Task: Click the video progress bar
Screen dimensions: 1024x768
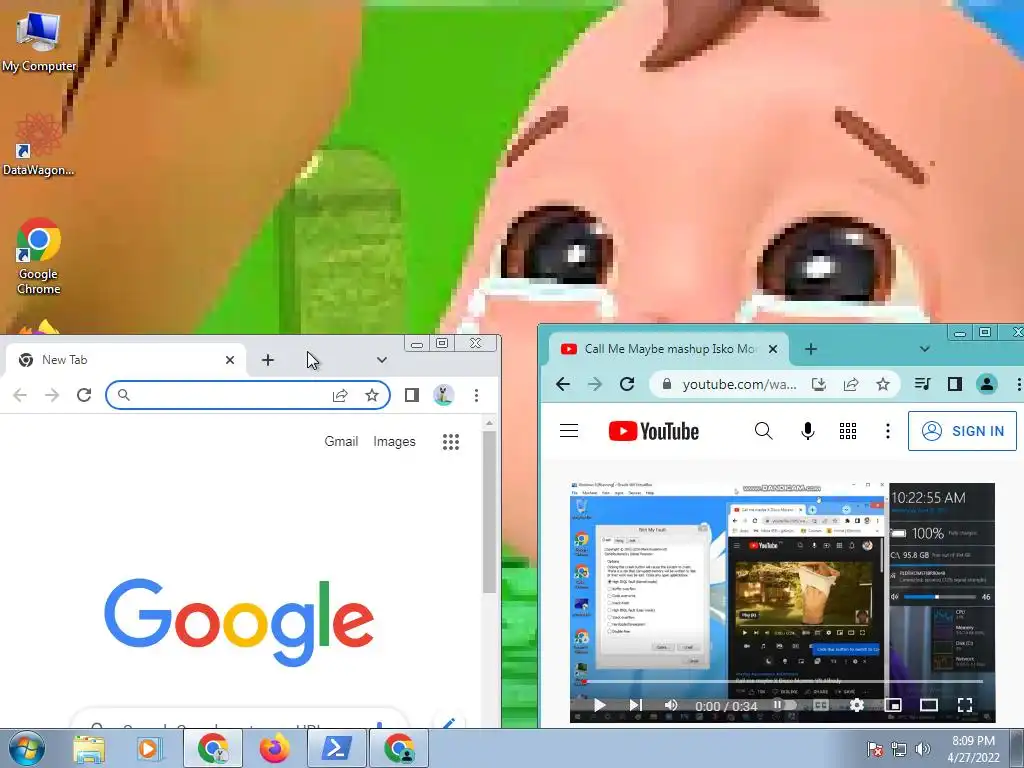Action: tap(782, 682)
